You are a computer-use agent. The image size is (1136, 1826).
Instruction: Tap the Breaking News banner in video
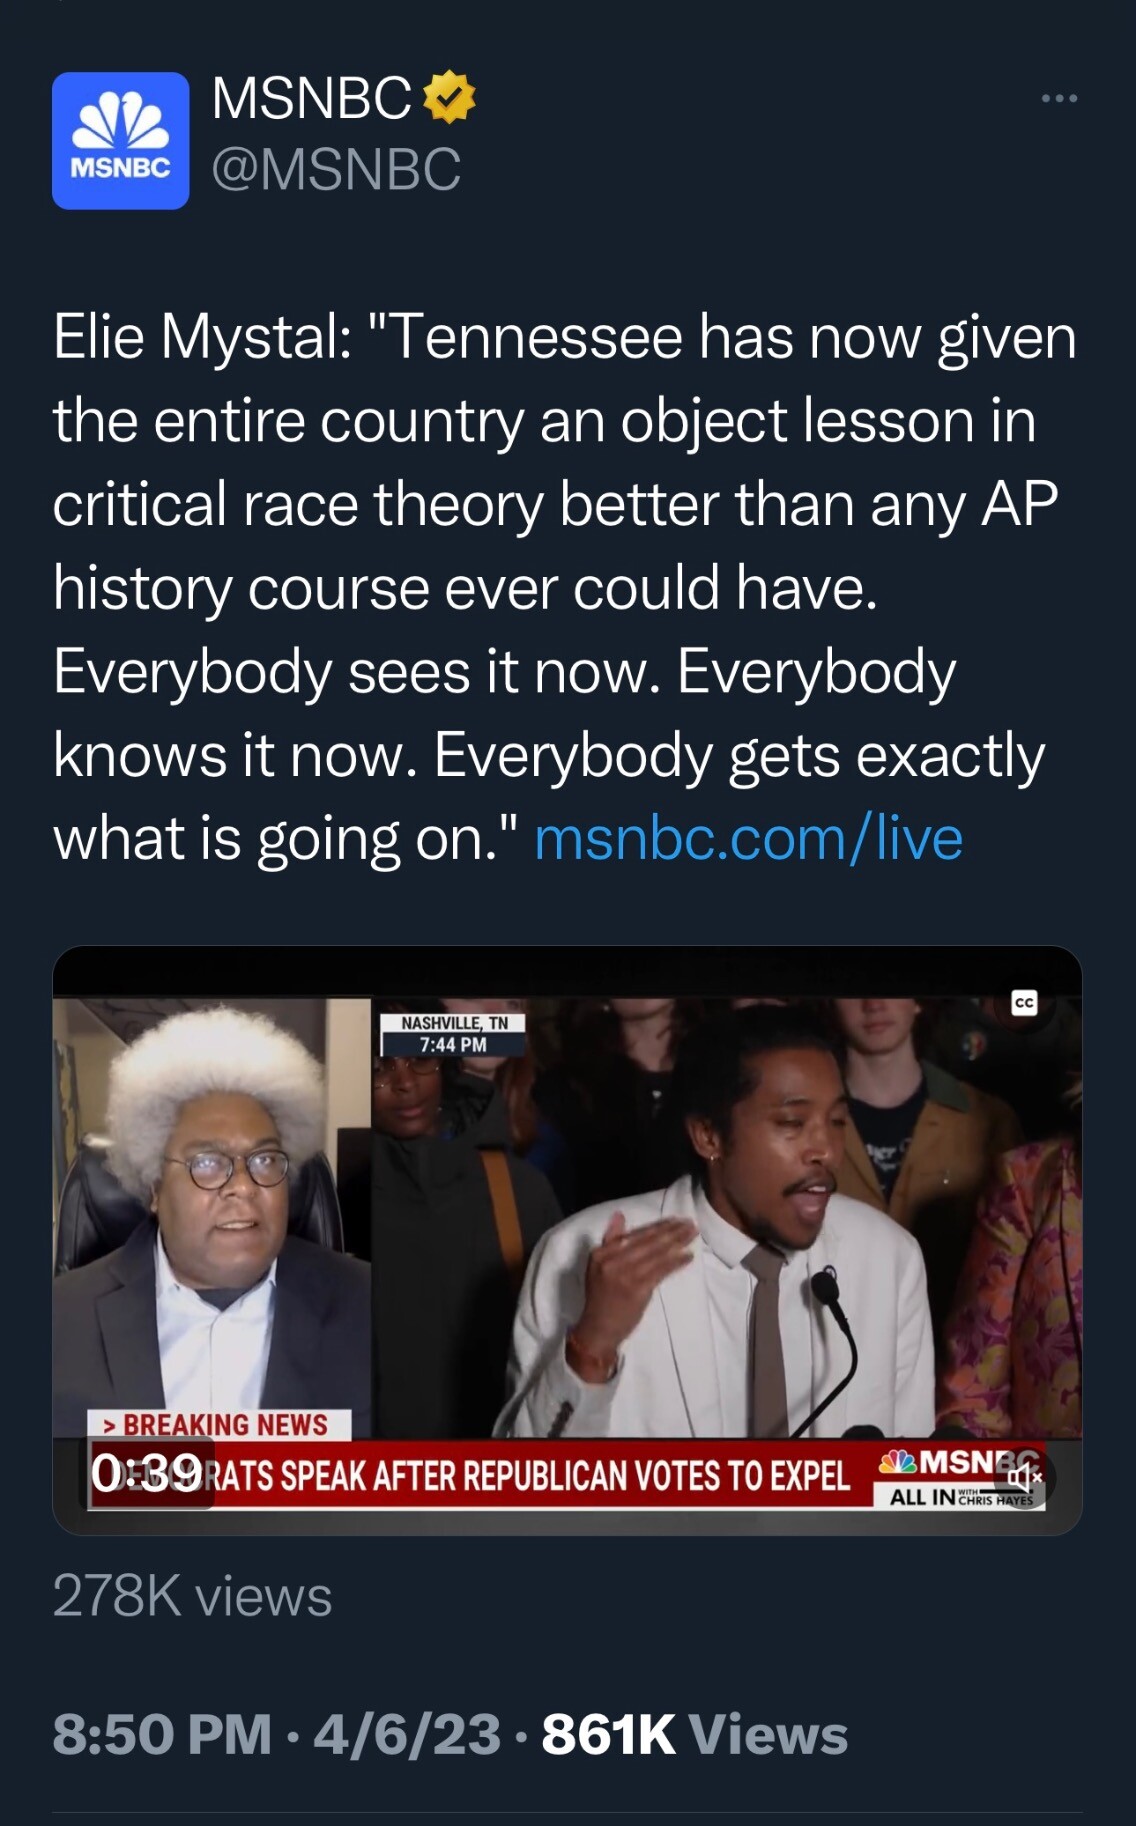(219, 1424)
